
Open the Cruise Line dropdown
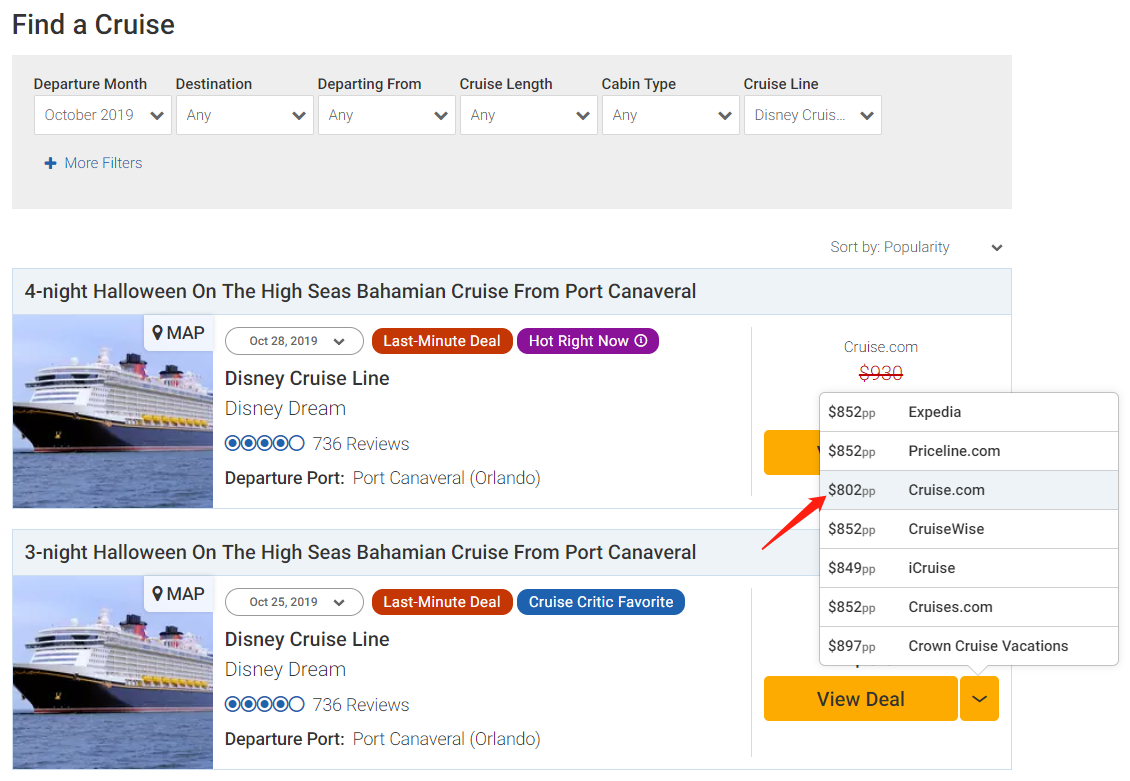click(812, 115)
